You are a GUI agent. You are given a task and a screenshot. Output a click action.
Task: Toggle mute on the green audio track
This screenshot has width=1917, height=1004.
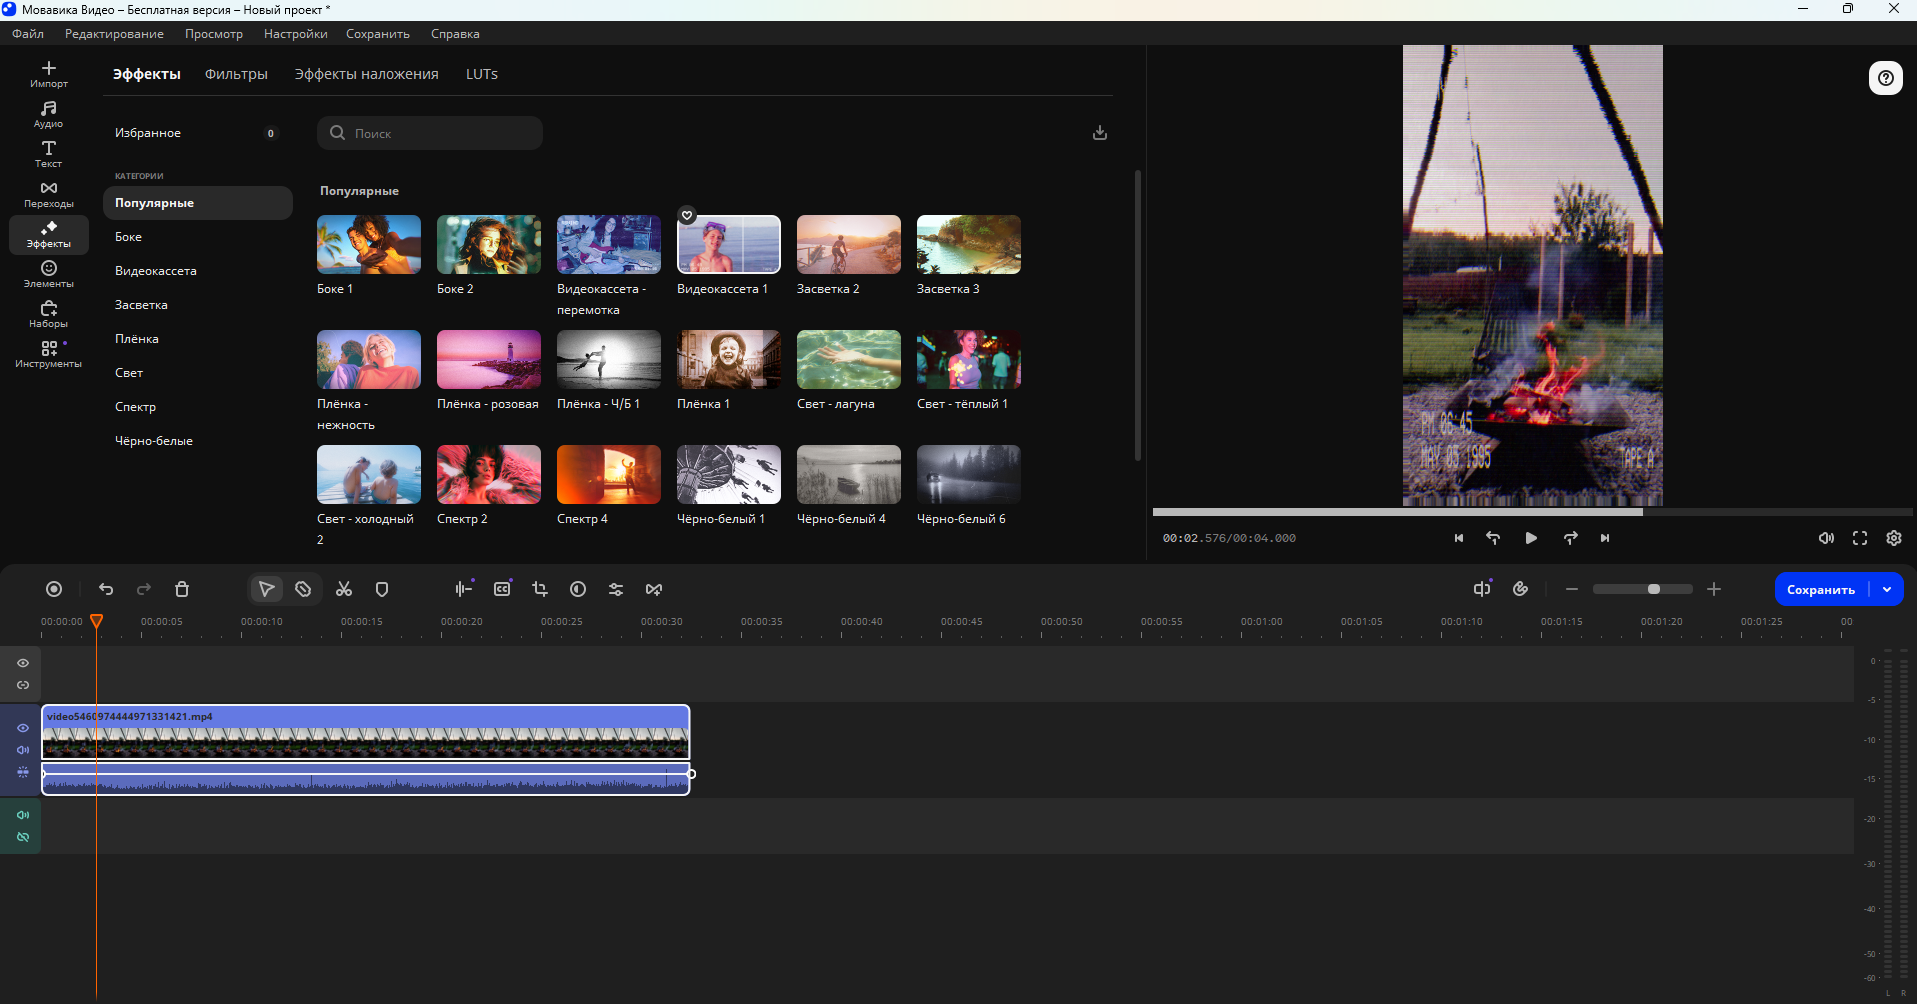point(23,815)
